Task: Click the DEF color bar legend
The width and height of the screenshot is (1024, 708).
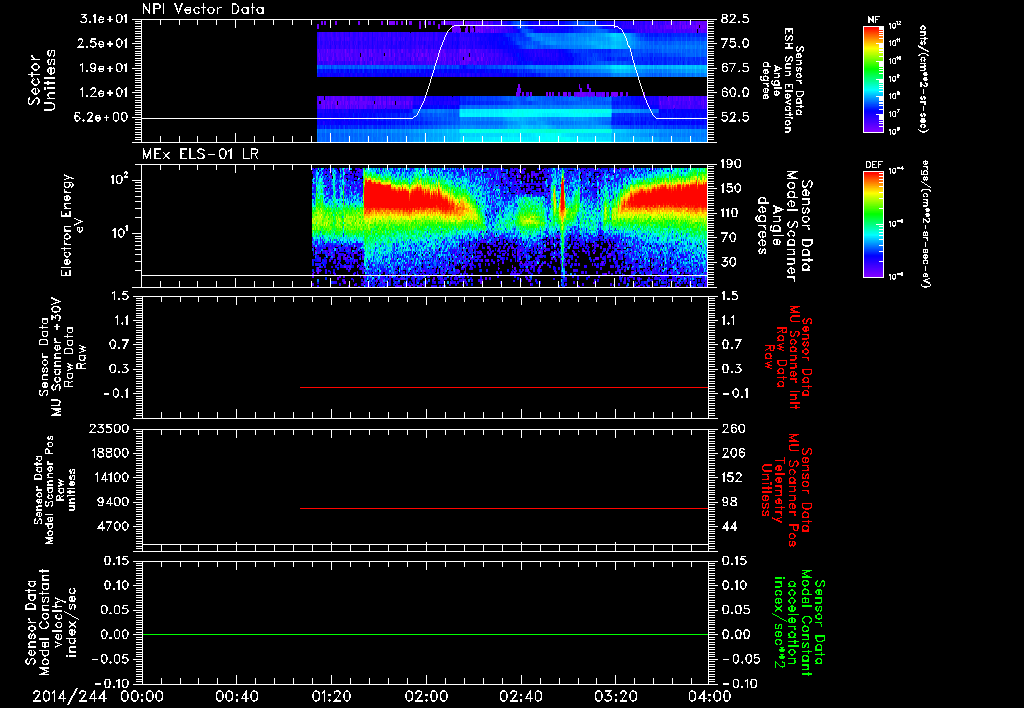Action: pos(873,224)
